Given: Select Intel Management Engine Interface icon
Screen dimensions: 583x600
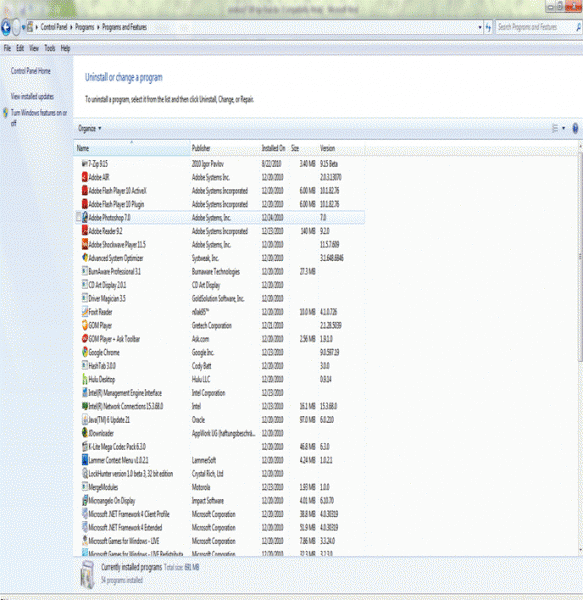Looking at the screenshot, I should pyautogui.click(x=85, y=393).
